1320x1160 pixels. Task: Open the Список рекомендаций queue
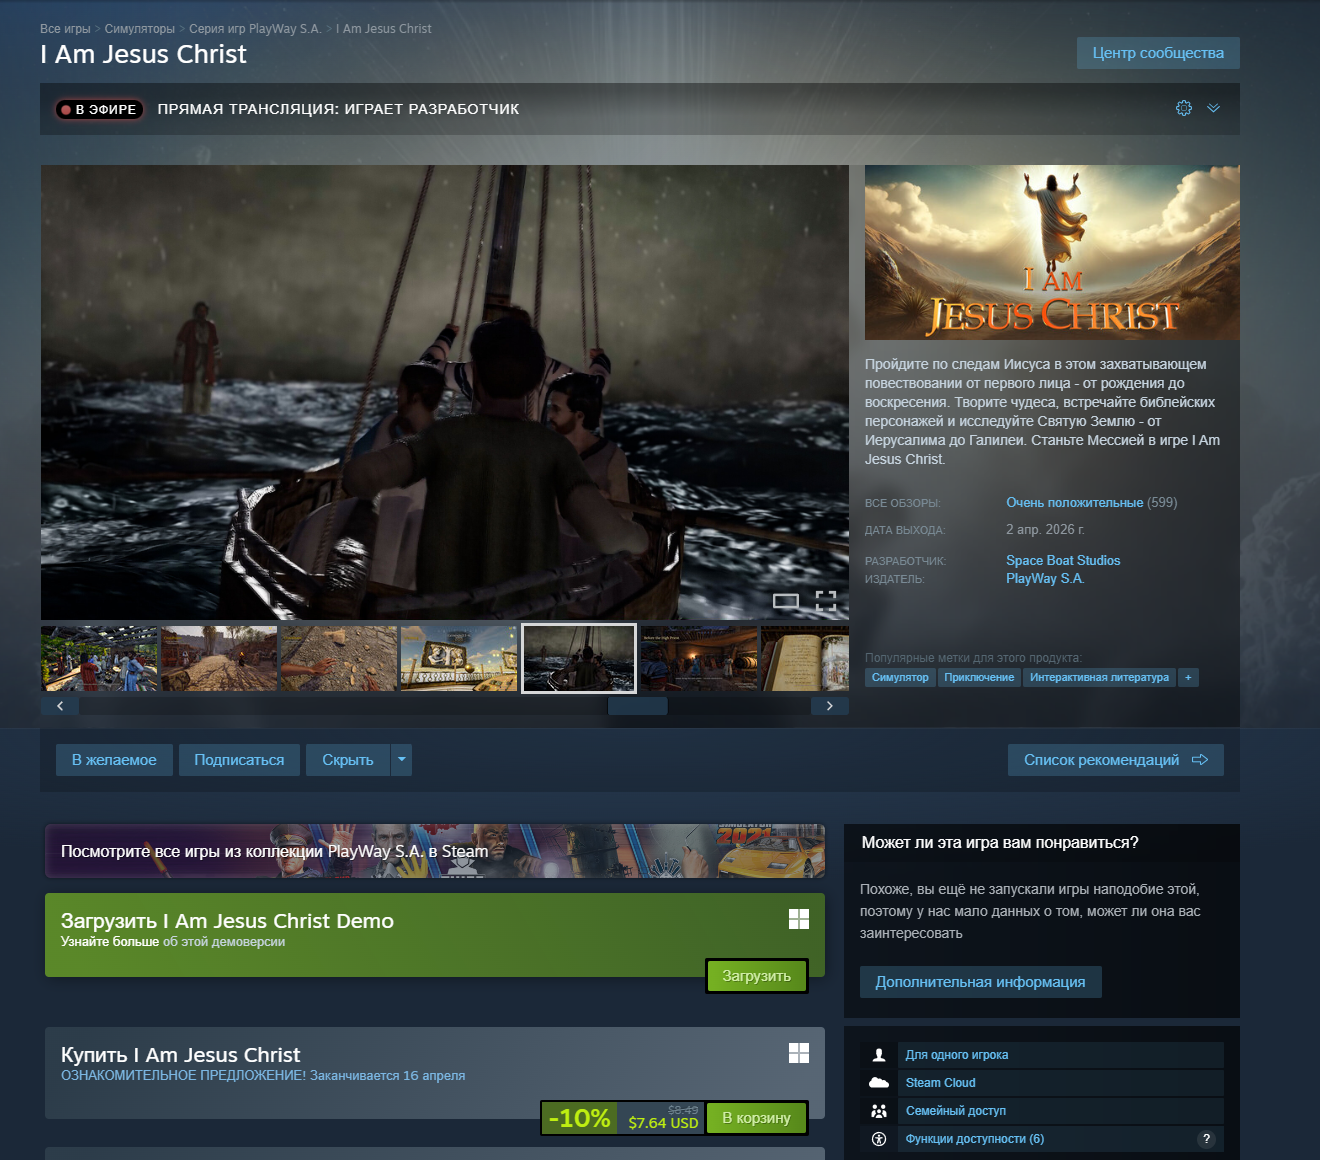click(x=1116, y=760)
